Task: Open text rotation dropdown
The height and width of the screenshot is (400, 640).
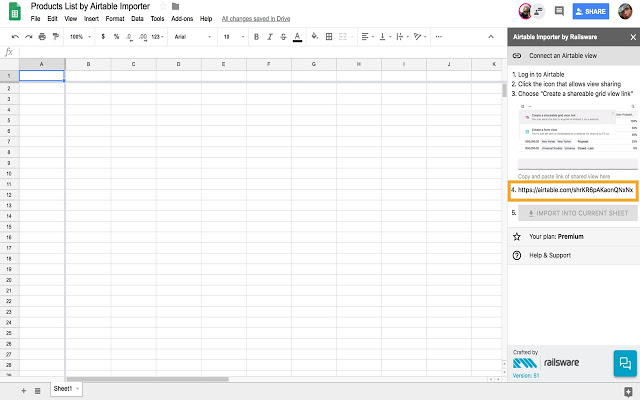Action: pos(420,37)
